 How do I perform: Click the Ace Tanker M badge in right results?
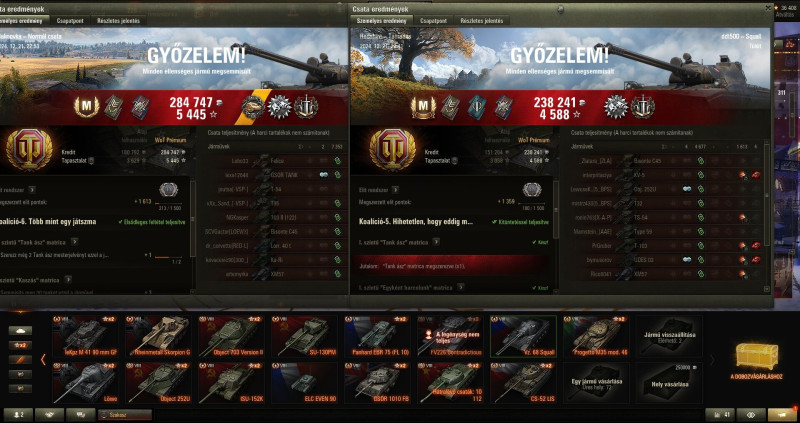point(422,108)
